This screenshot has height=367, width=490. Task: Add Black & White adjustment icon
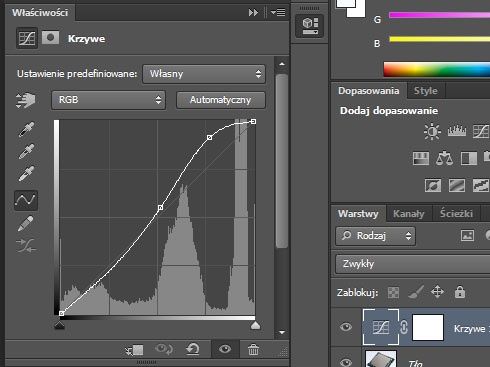click(x=469, y=159)
